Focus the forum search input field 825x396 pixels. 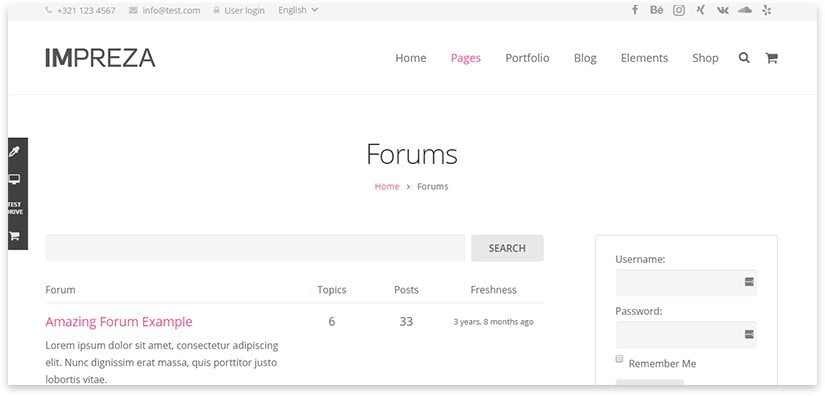coord(256,248)
